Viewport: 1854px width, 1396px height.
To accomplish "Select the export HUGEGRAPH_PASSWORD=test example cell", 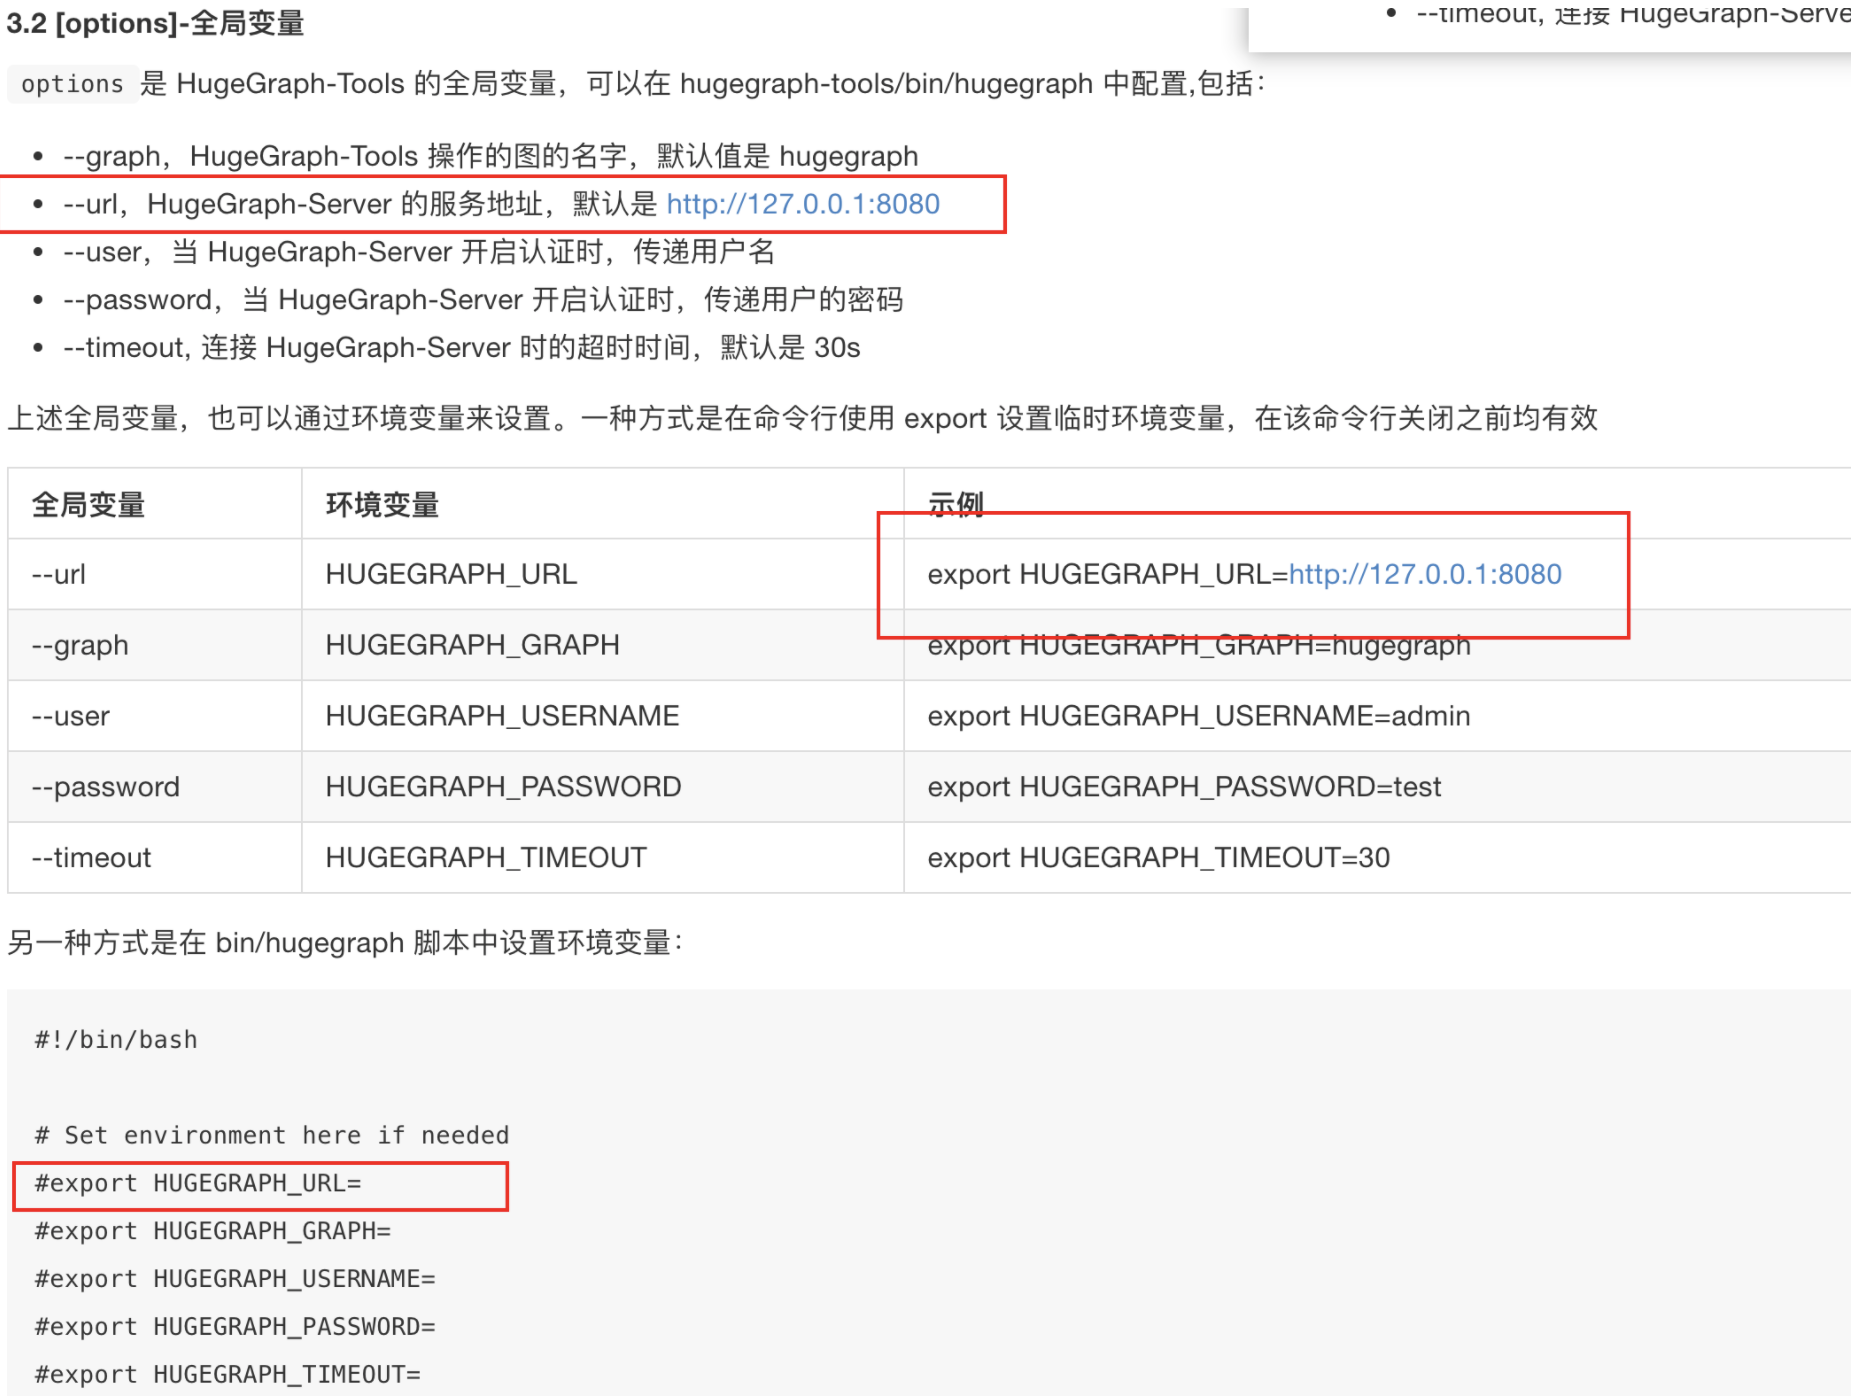I will pos(1184,787).
